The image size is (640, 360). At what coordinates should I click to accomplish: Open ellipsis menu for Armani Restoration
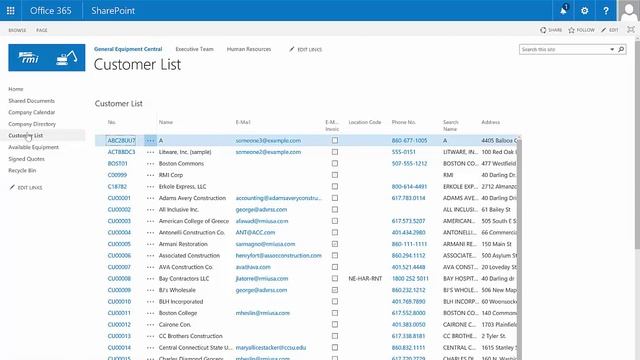click(x=150, y=244)
